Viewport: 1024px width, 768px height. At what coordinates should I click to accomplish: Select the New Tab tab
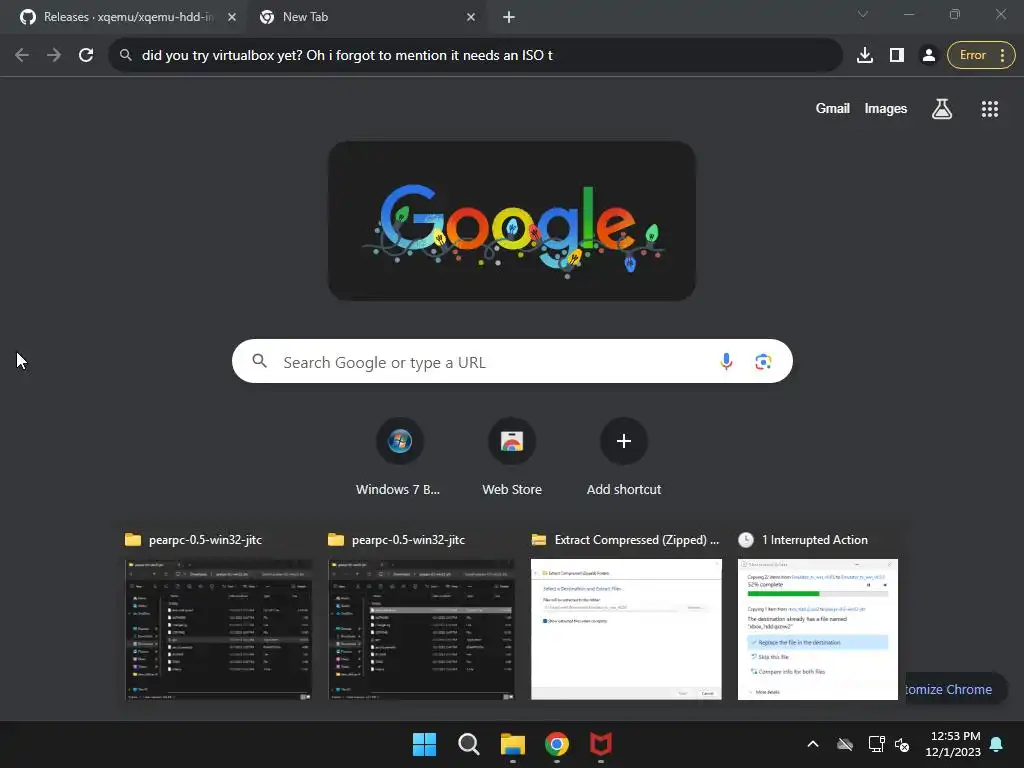coord(365,17)
